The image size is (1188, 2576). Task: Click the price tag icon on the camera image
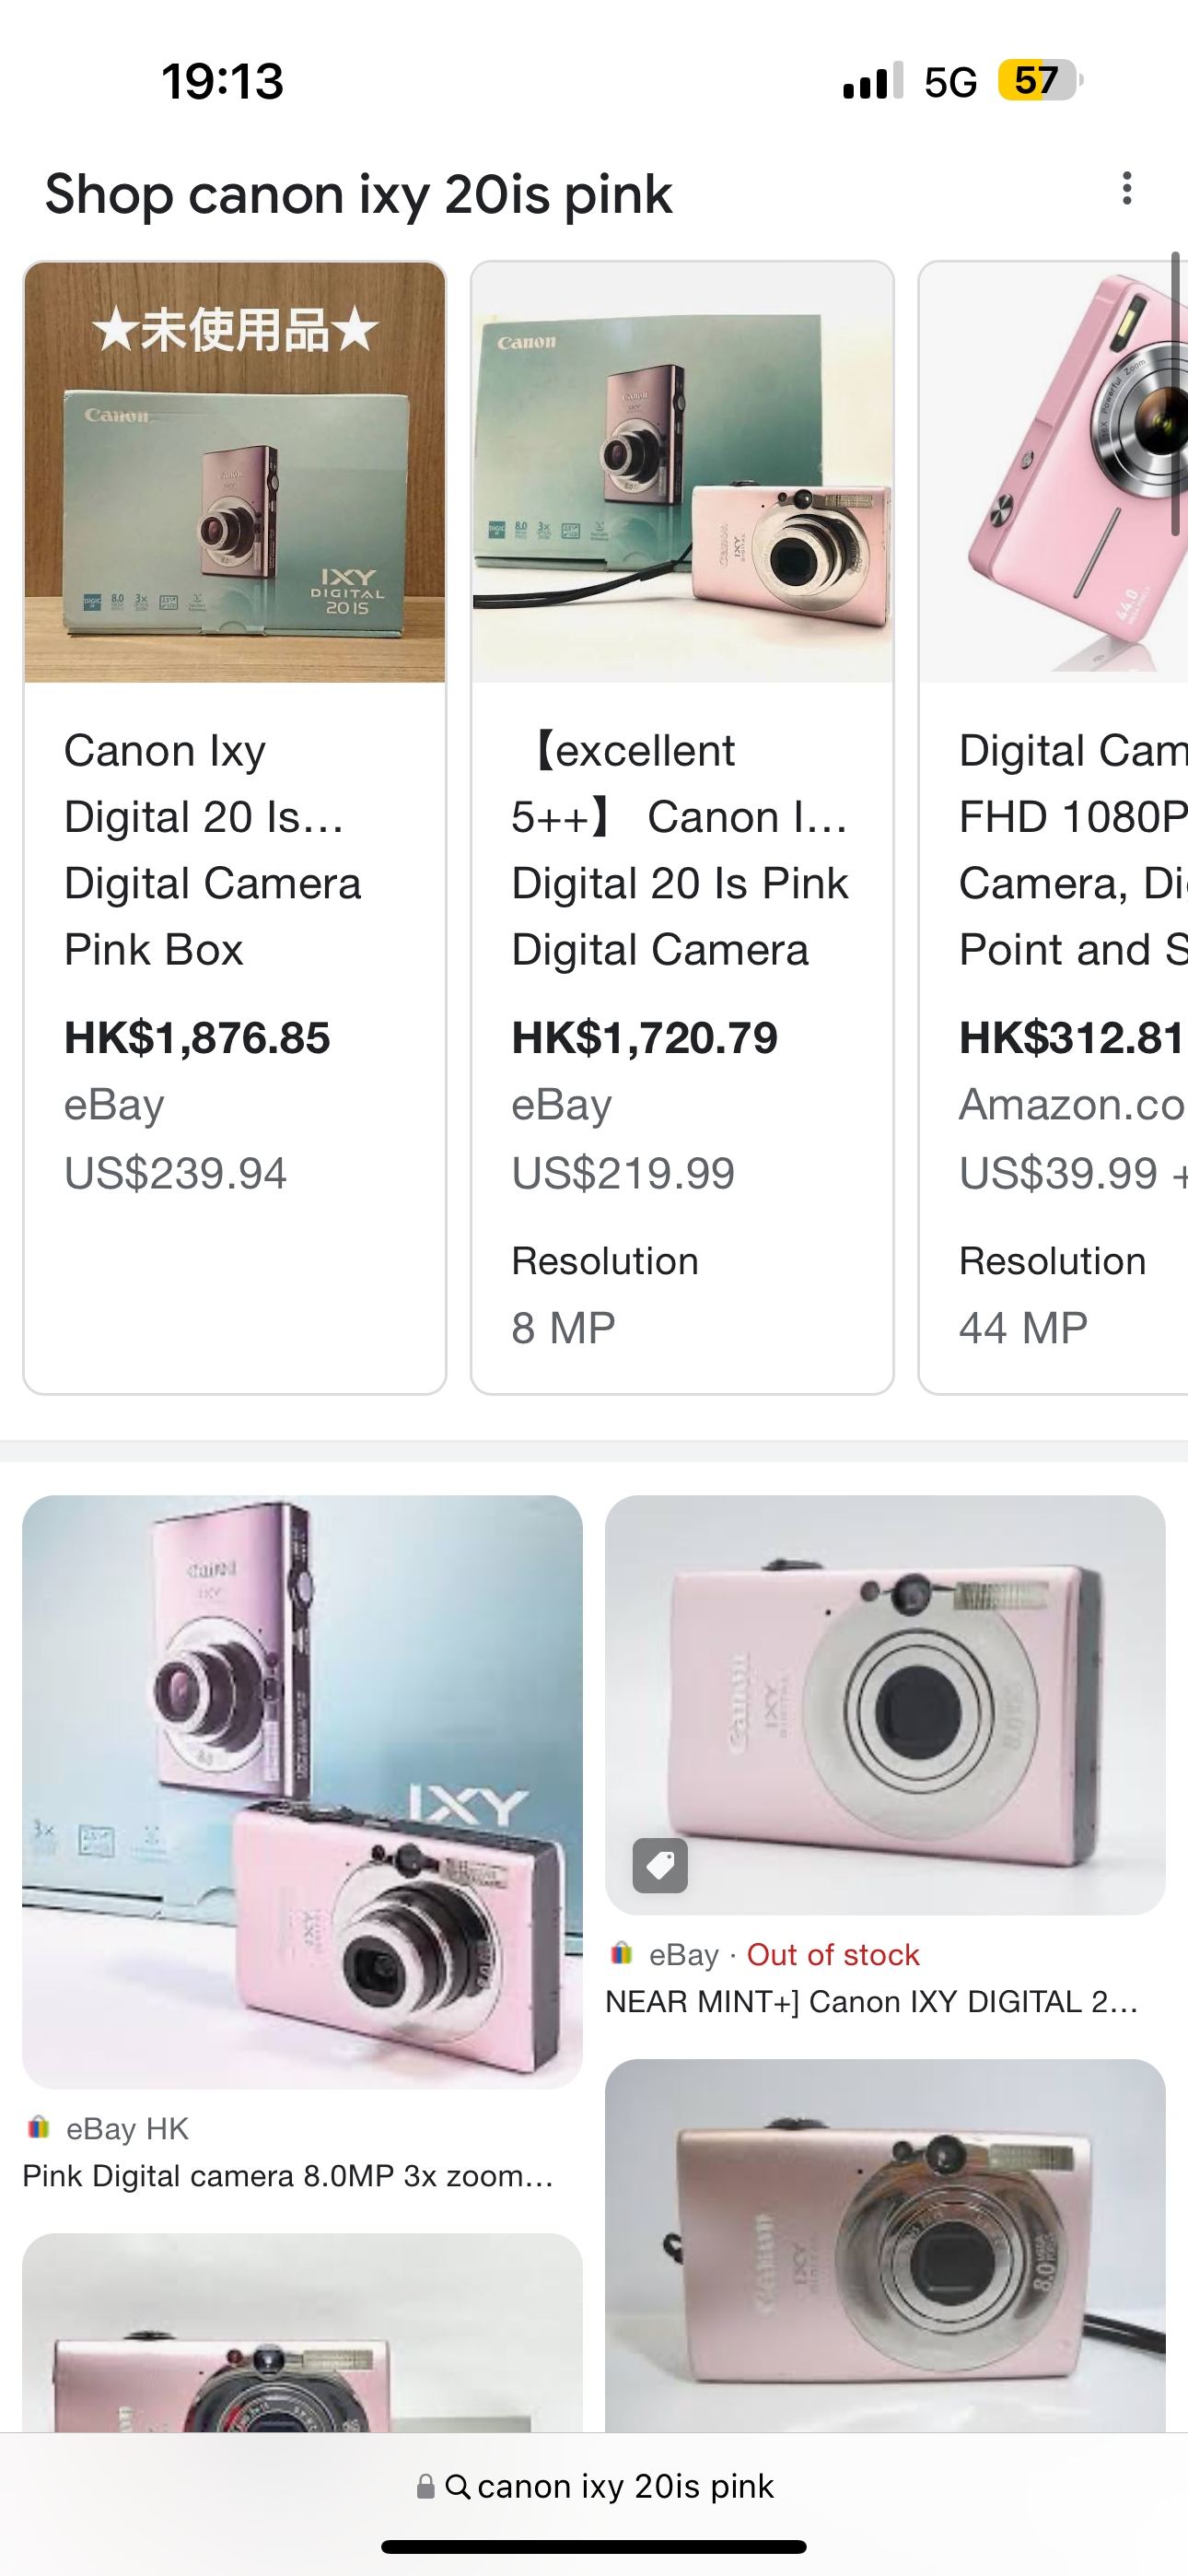pyautogui.click(x=662, y=1866)
